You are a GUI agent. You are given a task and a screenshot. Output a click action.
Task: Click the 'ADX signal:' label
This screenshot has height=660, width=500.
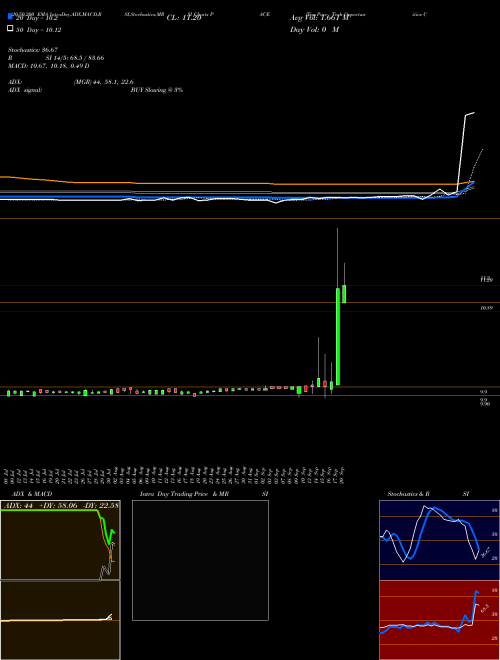24,90
